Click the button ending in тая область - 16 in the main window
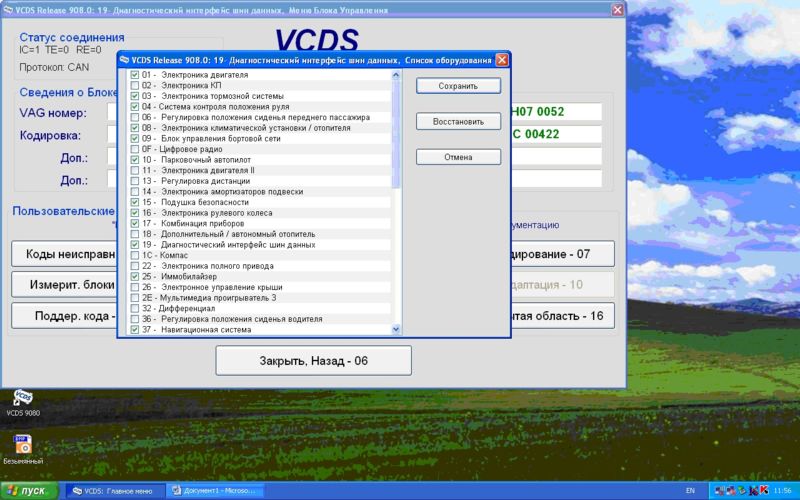The image size is (800, 500). pos(562,316)
